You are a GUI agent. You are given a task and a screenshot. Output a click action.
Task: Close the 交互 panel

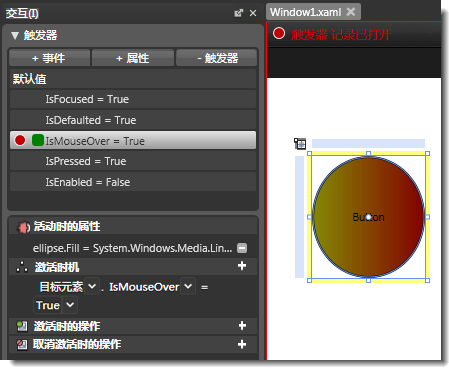253,13
